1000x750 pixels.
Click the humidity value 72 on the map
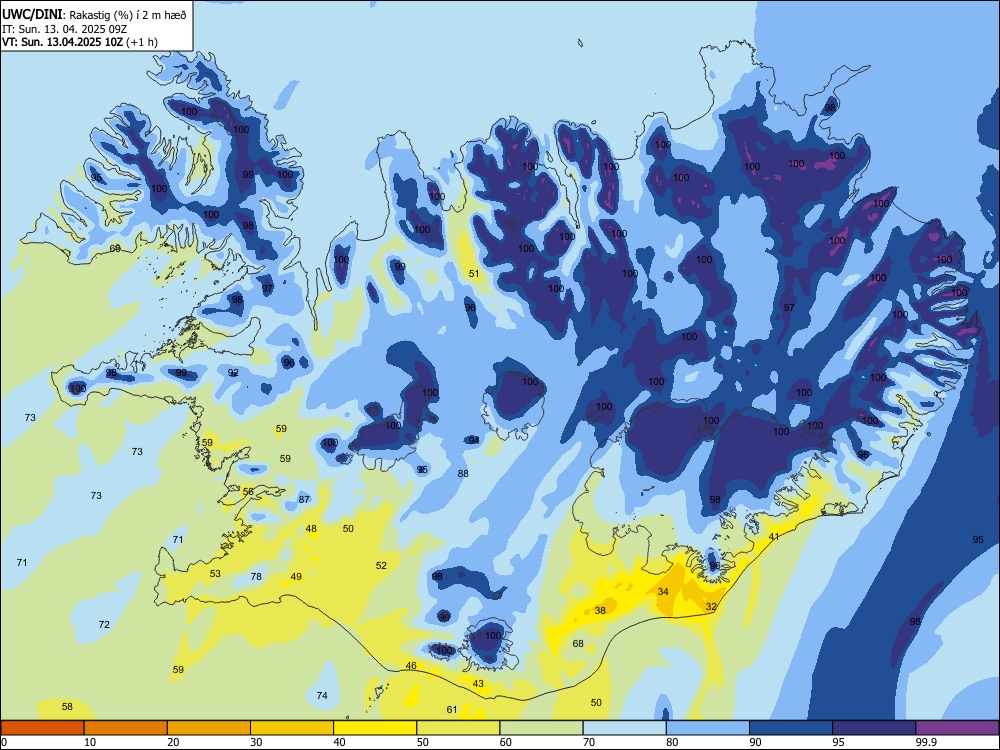pos(104,624)
